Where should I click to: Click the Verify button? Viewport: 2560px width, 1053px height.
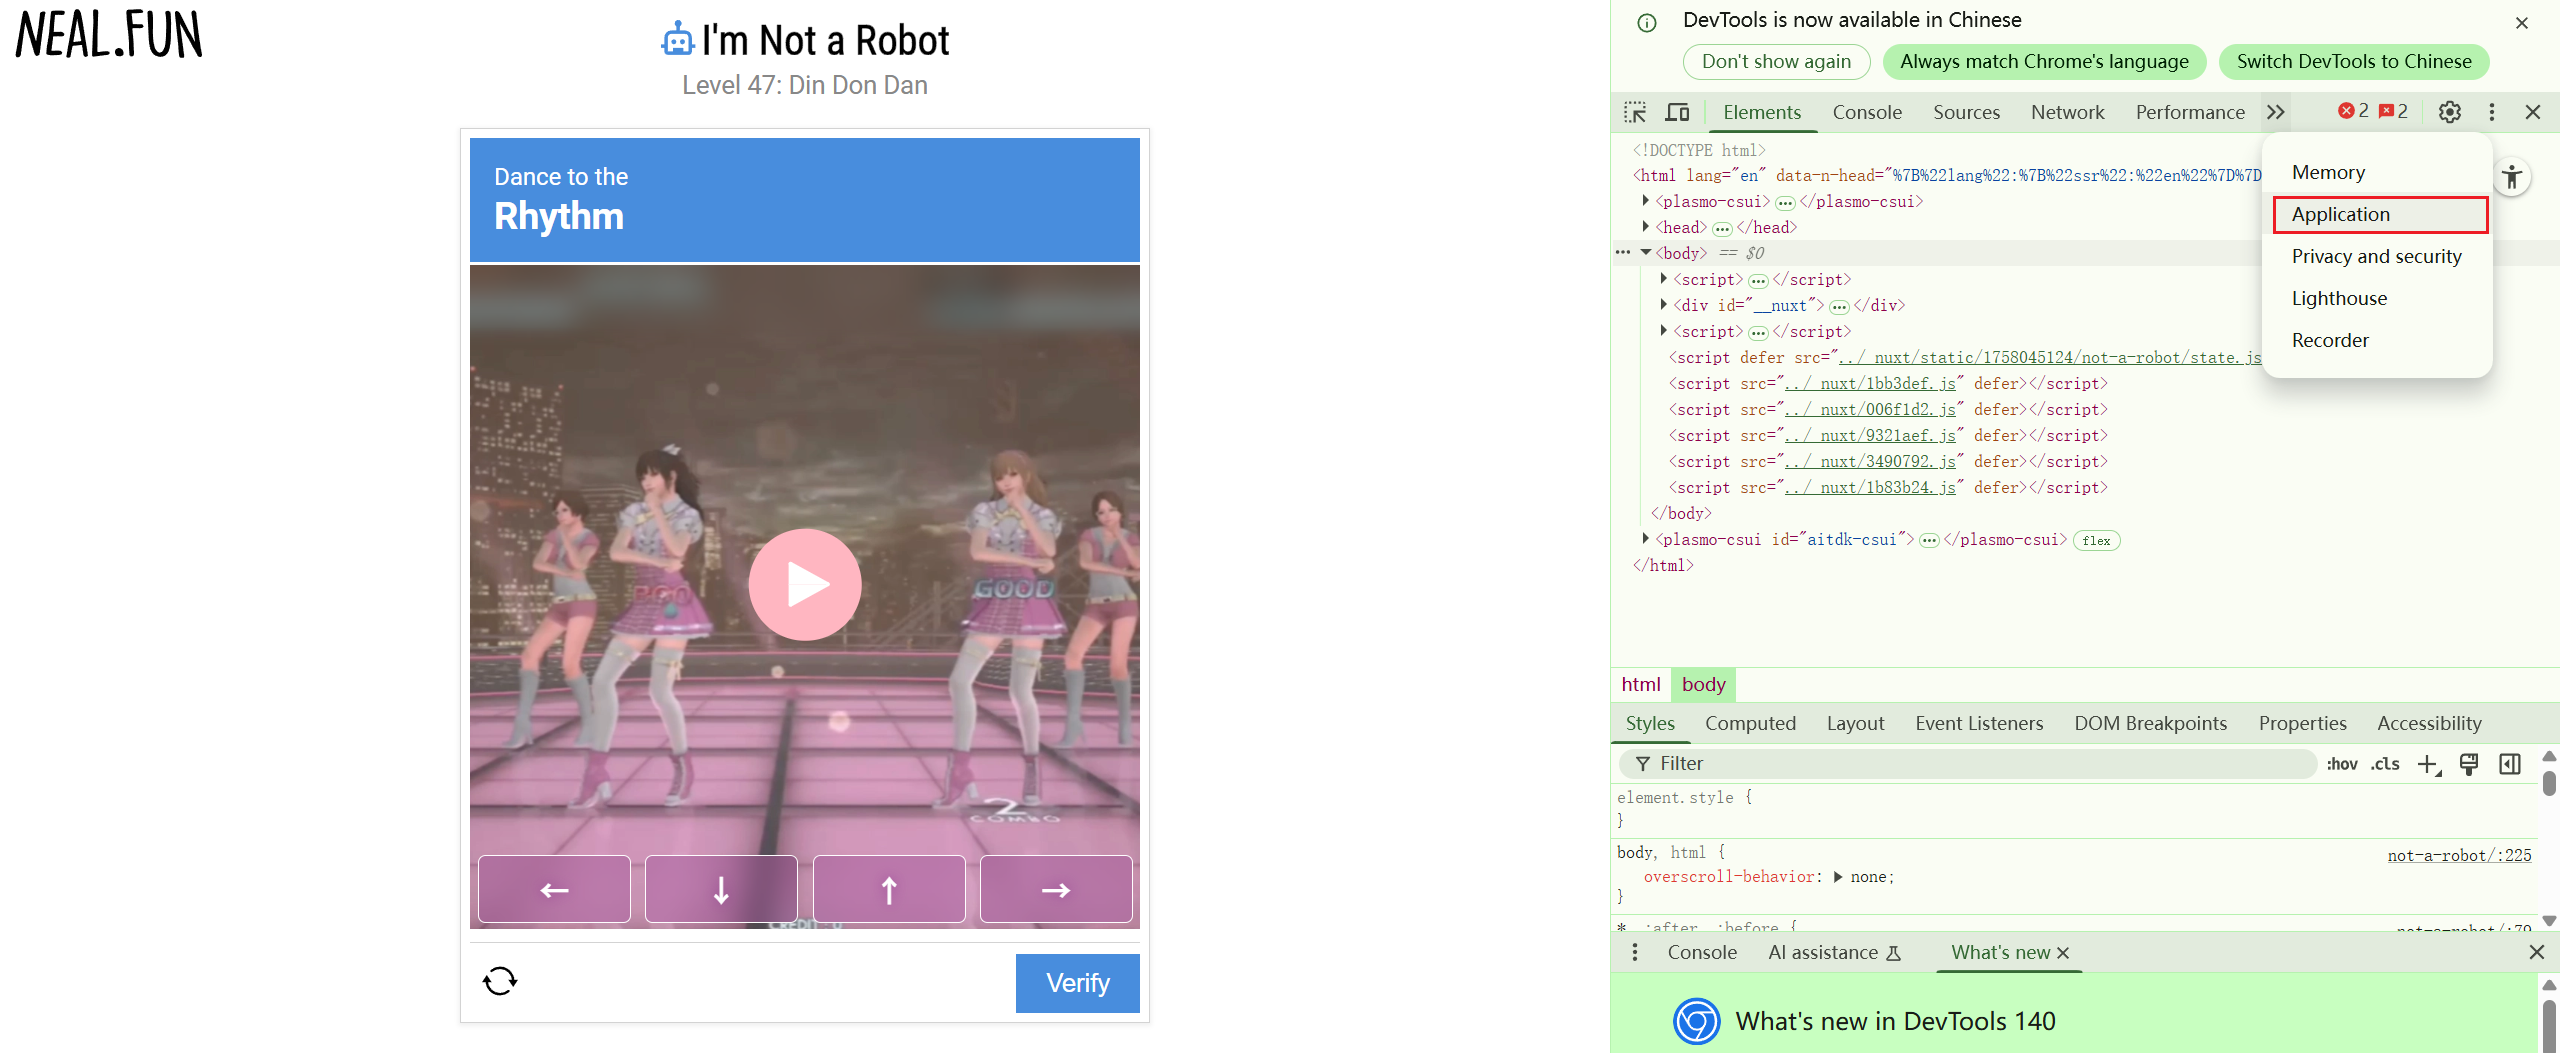tap(1077, 983)
